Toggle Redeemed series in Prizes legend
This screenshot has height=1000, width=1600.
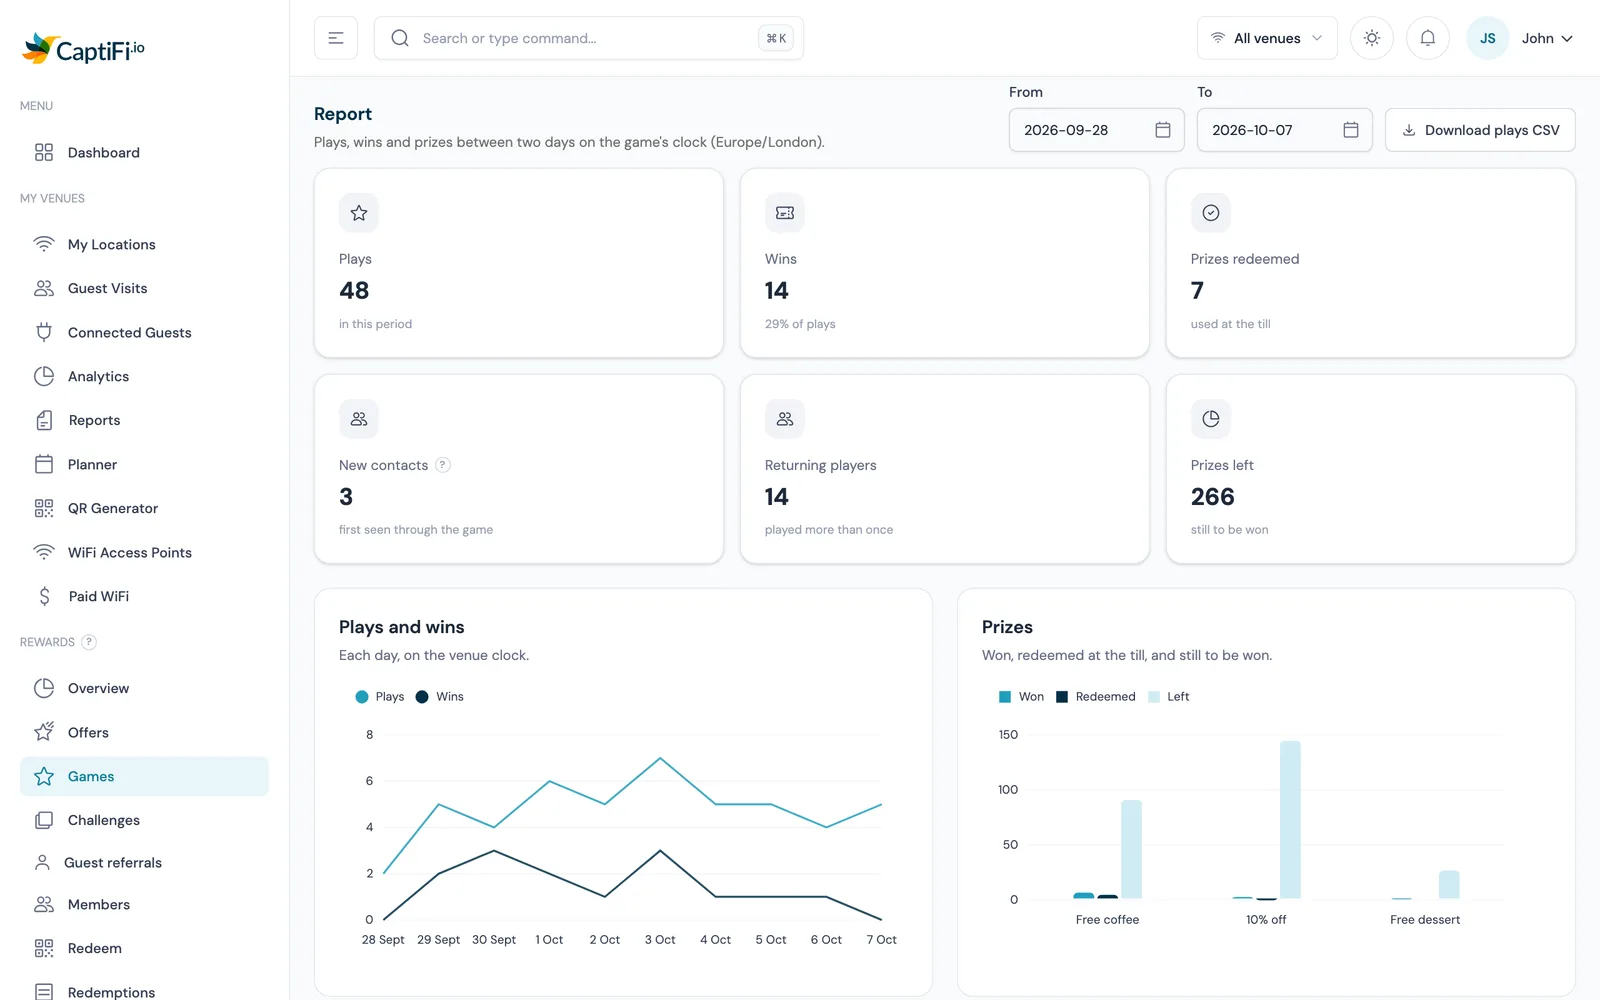point(1096,697)
